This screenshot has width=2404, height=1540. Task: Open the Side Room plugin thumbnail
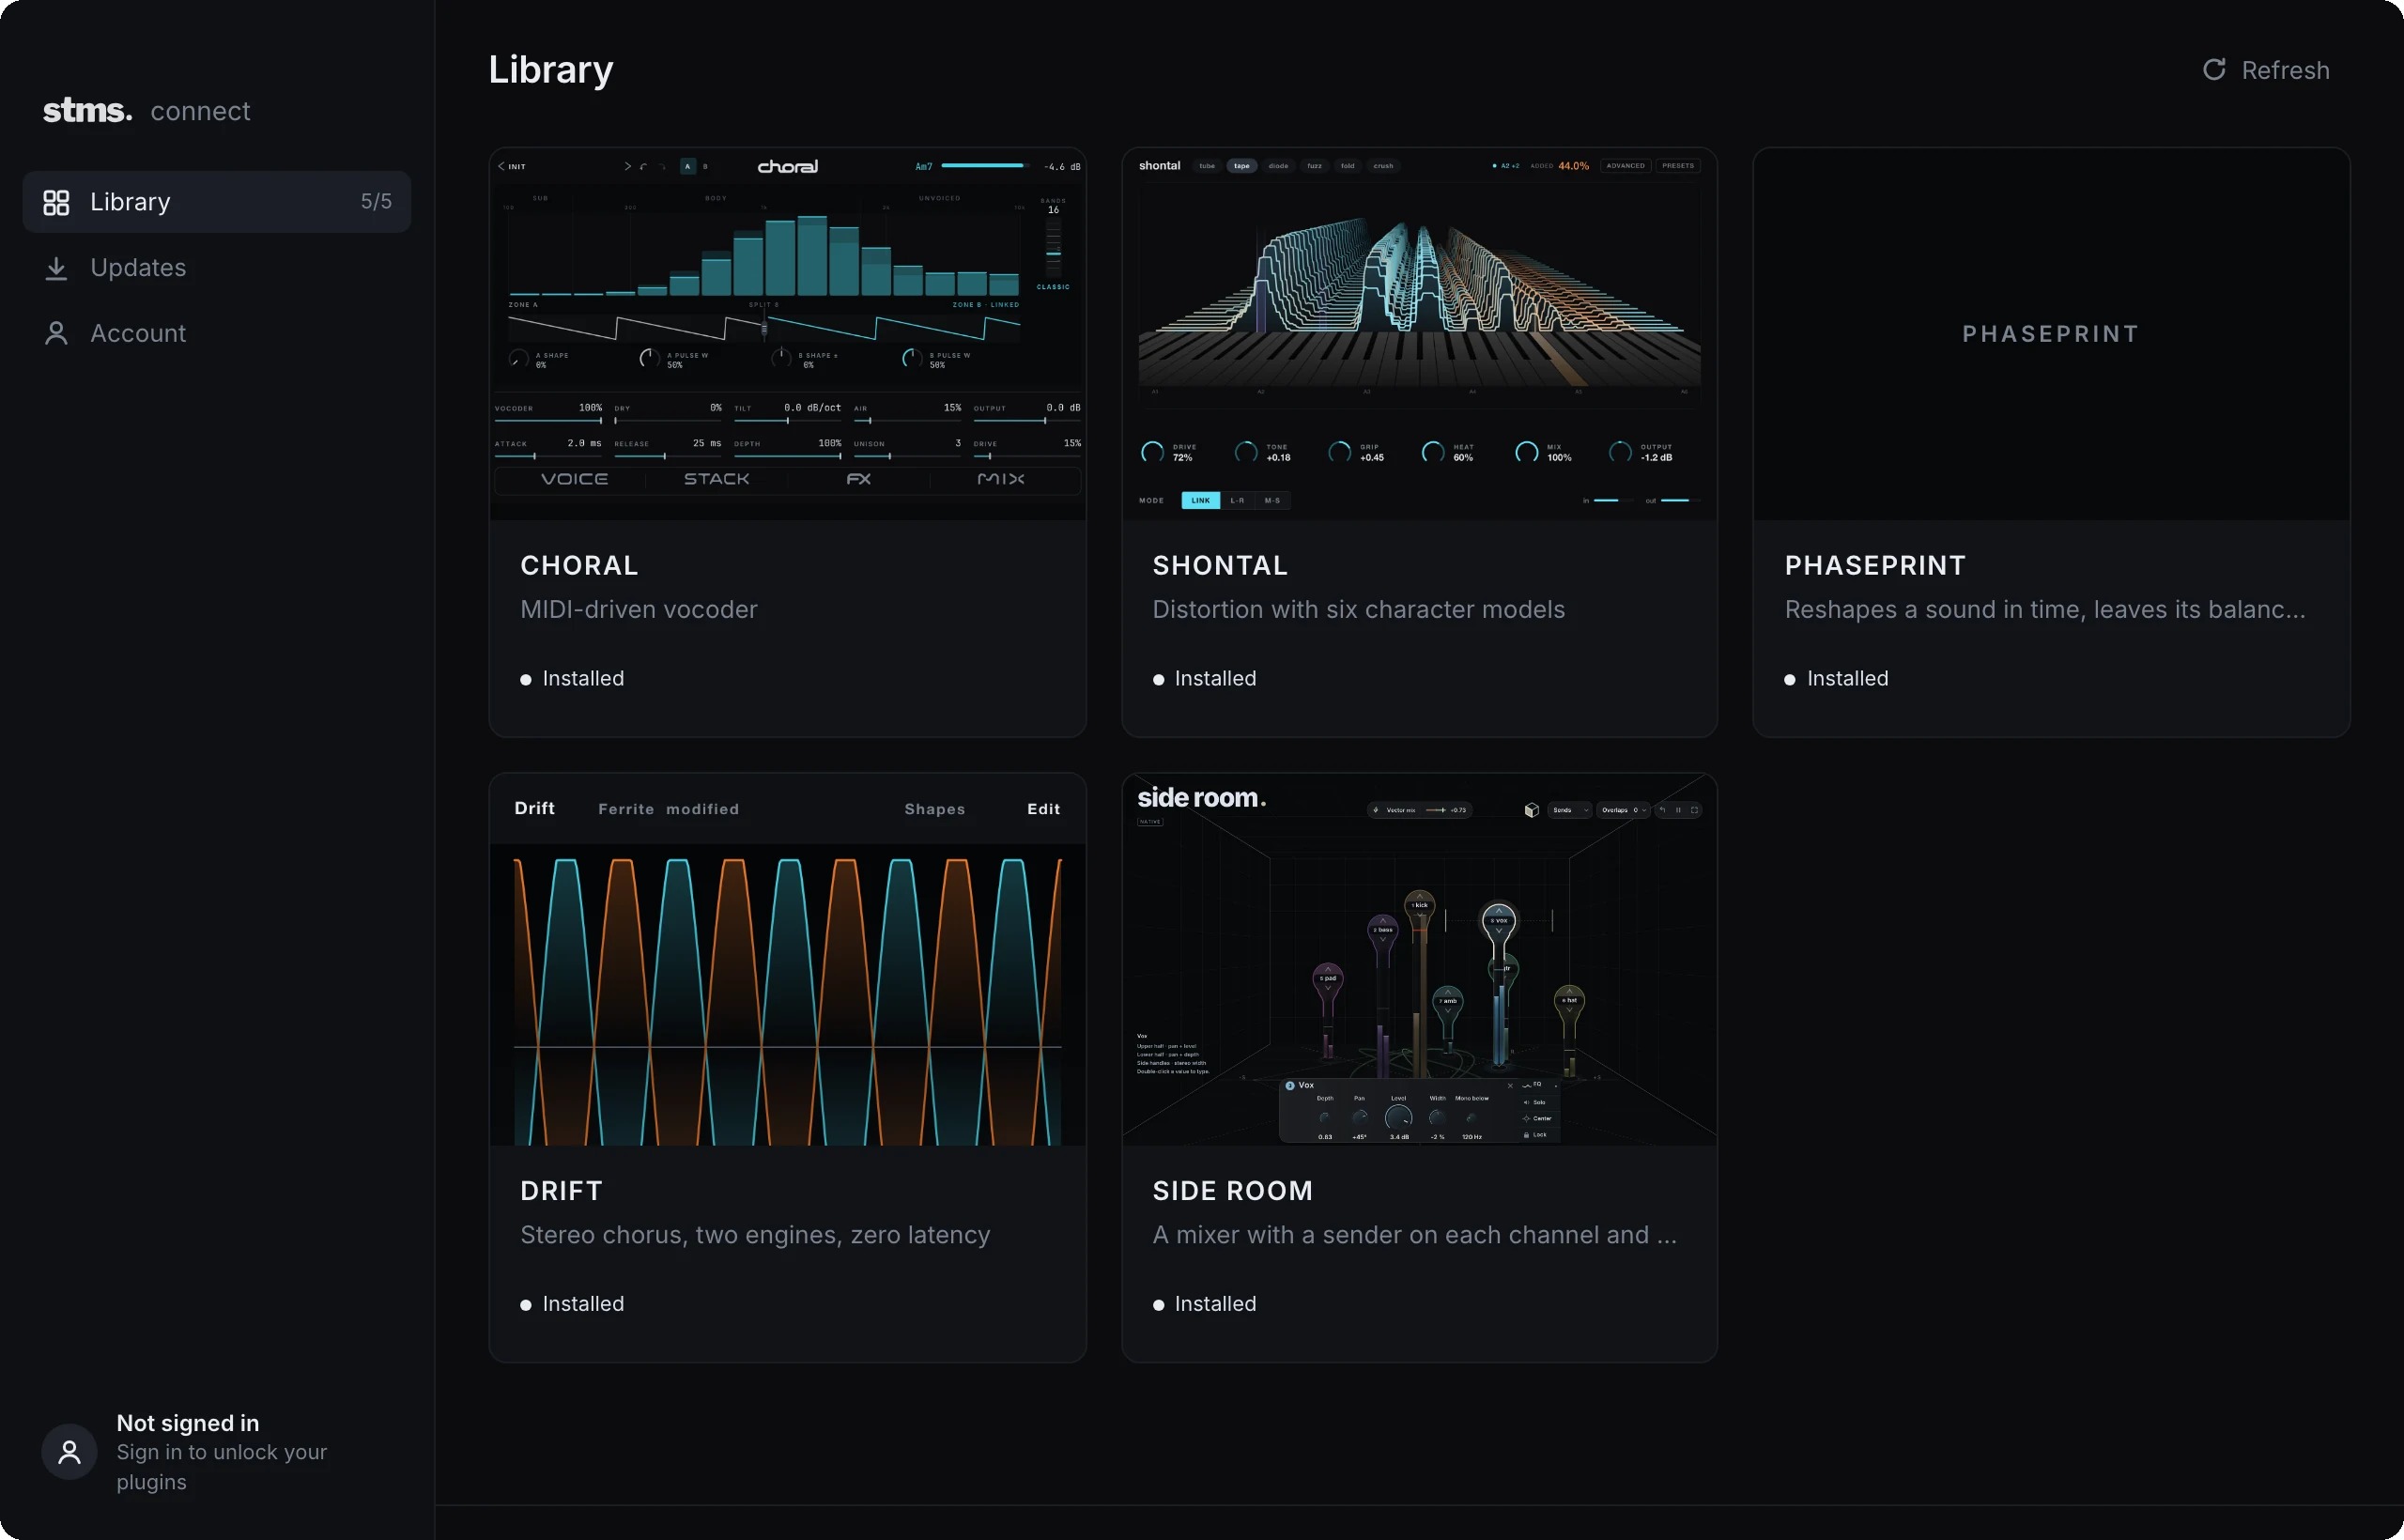1419,959
